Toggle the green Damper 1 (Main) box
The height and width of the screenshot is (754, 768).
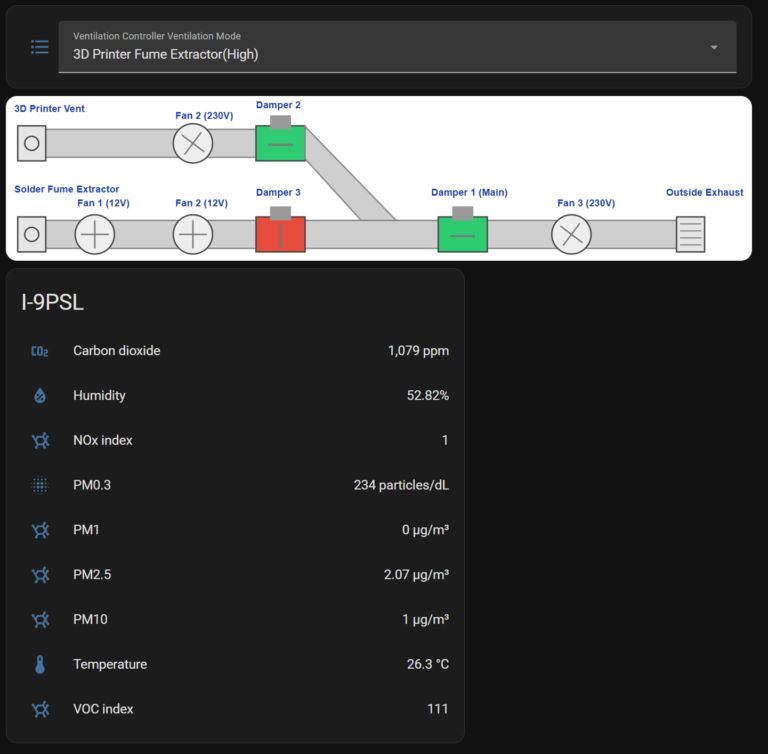[x=462, y=234]
